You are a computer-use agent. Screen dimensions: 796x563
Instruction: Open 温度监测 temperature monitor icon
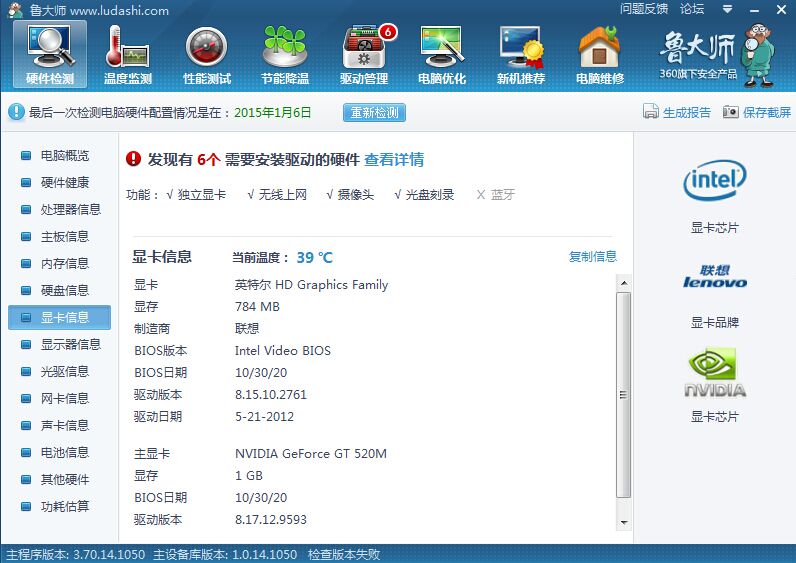[x=128, y=54]
